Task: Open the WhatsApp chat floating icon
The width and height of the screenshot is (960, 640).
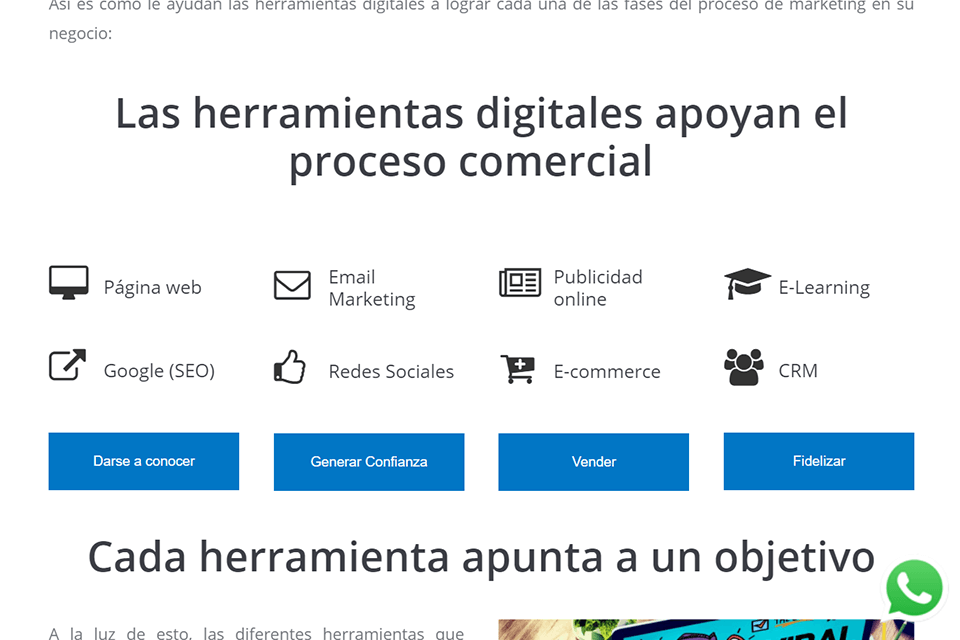Action: pyautogui.click(x=914, y=588)
